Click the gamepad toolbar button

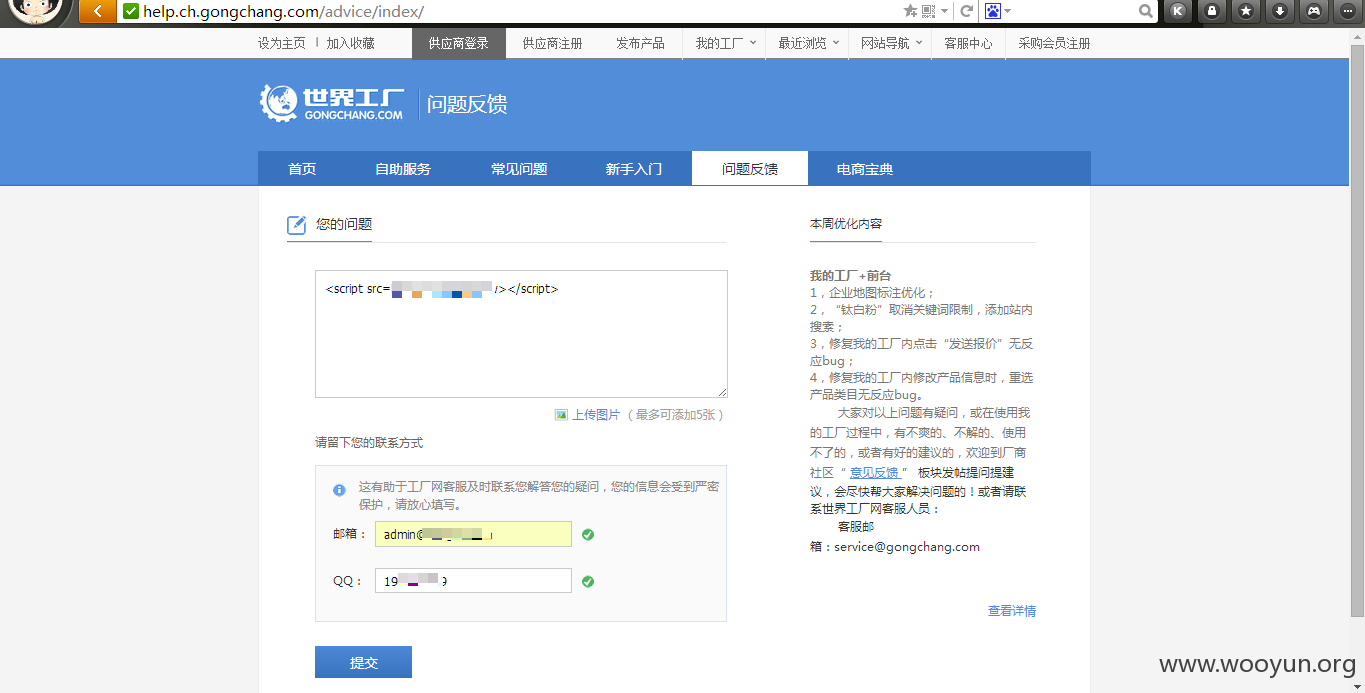(x=1313, y=11)
